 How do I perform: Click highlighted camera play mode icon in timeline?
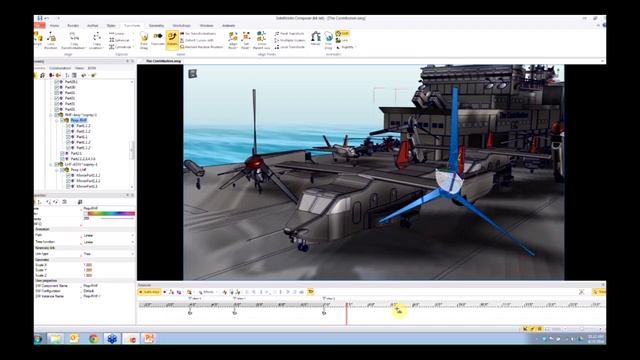click(311, 291)
